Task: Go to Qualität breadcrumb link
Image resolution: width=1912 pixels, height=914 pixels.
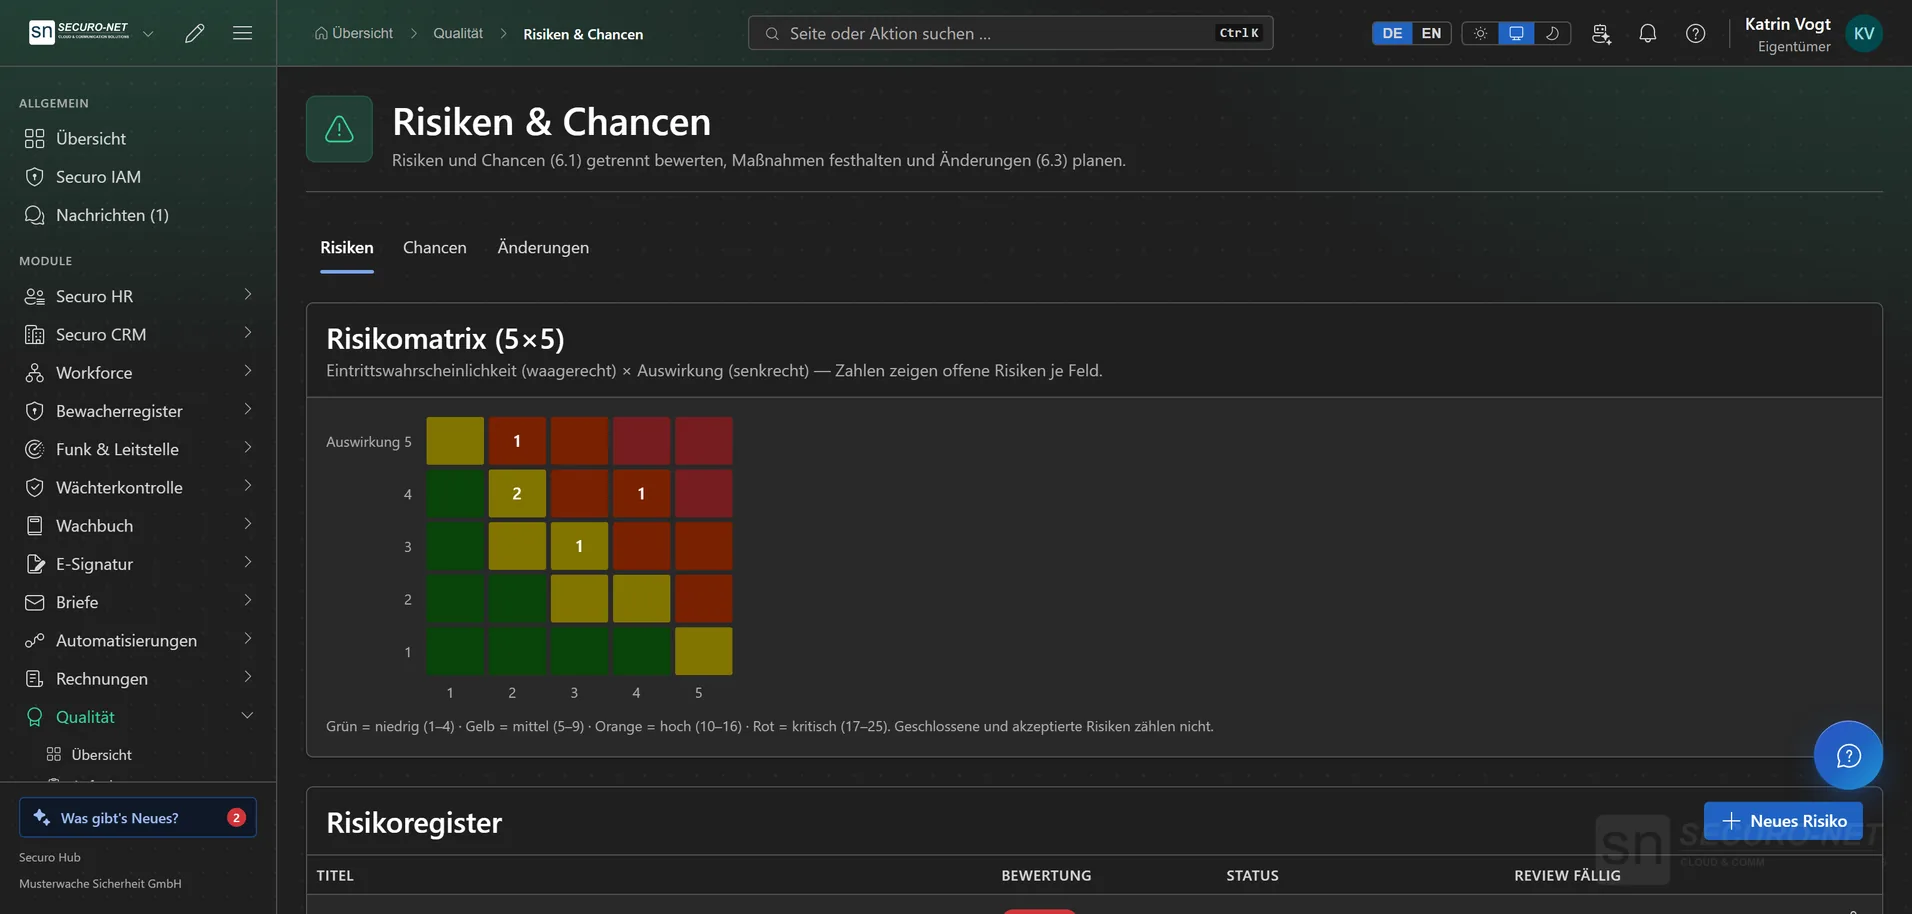Action: point(458,33)
